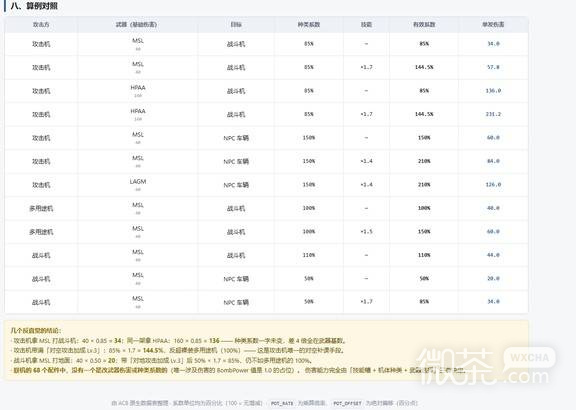
Task: Click the 目标 column header
Action: [x=236, y=25]
